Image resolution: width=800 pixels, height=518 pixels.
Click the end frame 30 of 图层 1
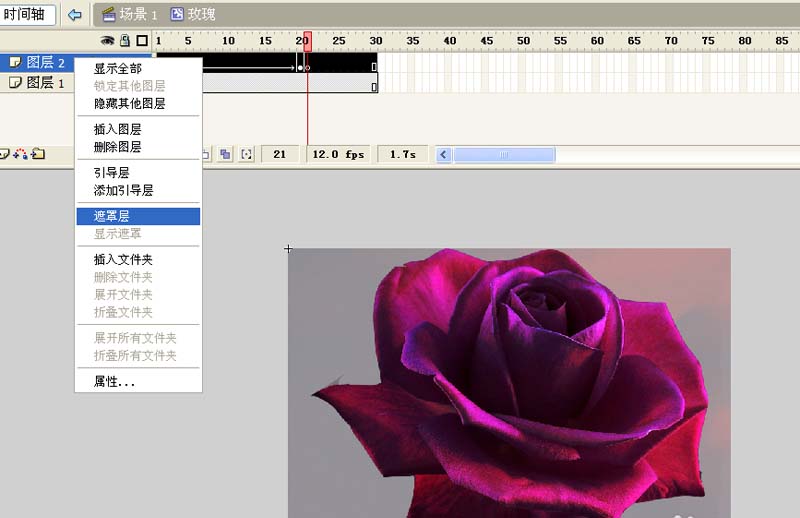click(x=374, y=87)
